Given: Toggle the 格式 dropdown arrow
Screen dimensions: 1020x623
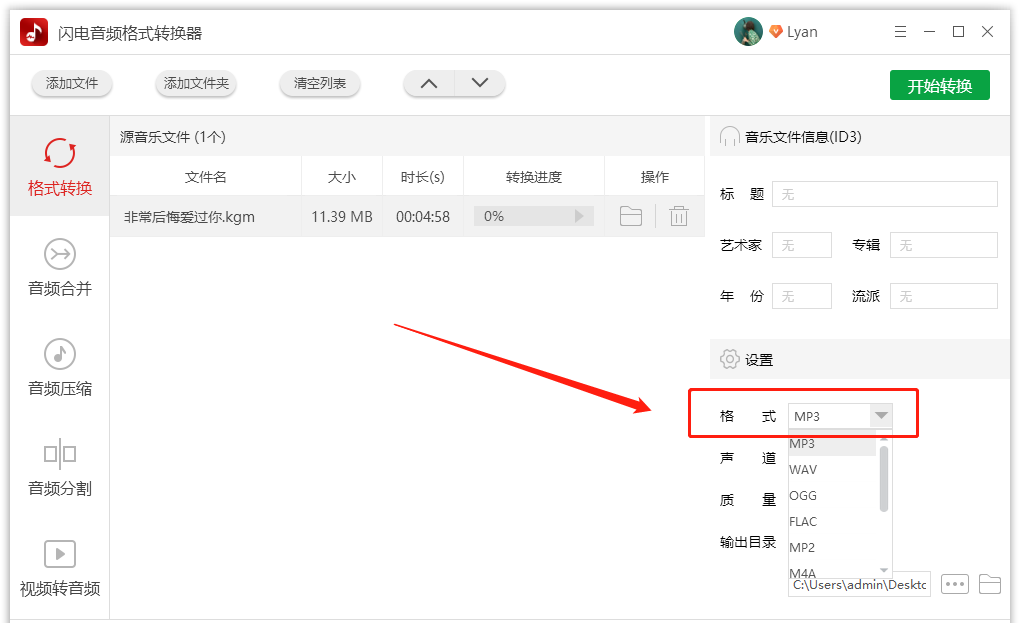Looking at the screenshot, I should click(x=881, y=416).
